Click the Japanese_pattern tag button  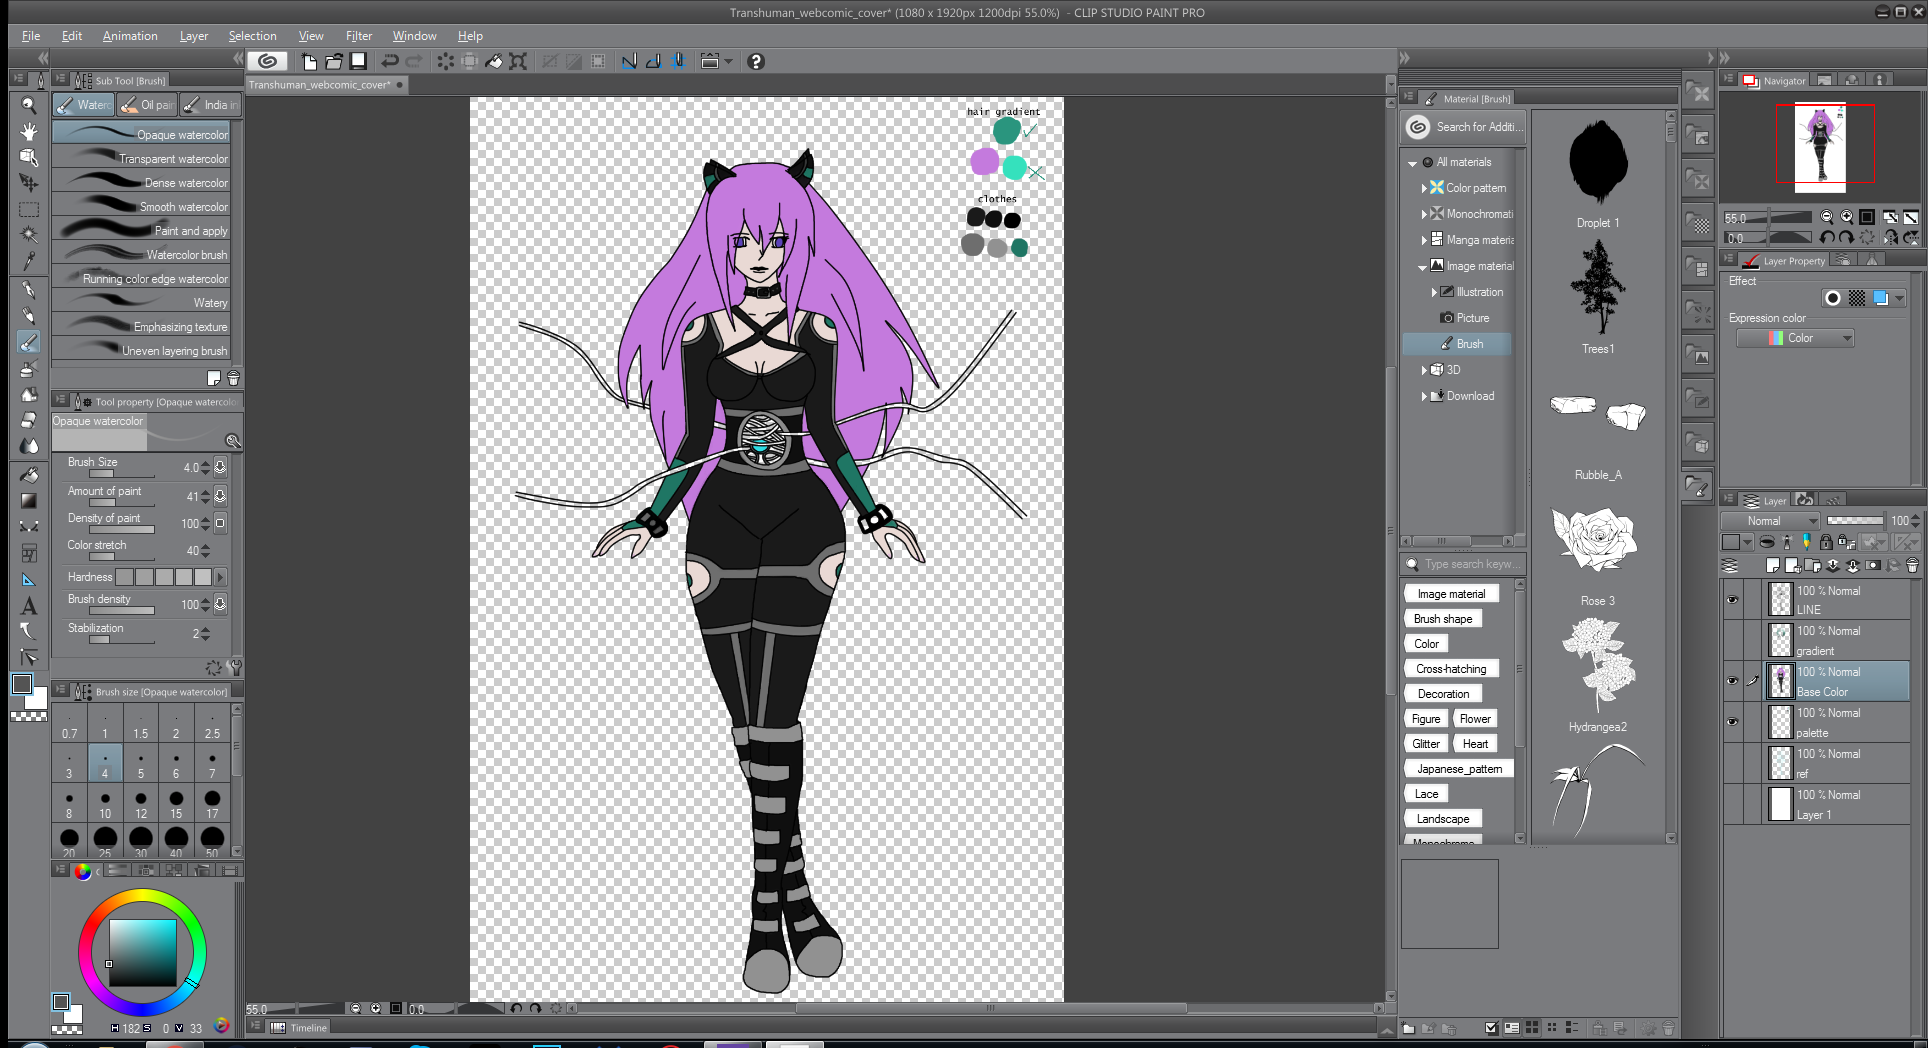[1459, 769]
